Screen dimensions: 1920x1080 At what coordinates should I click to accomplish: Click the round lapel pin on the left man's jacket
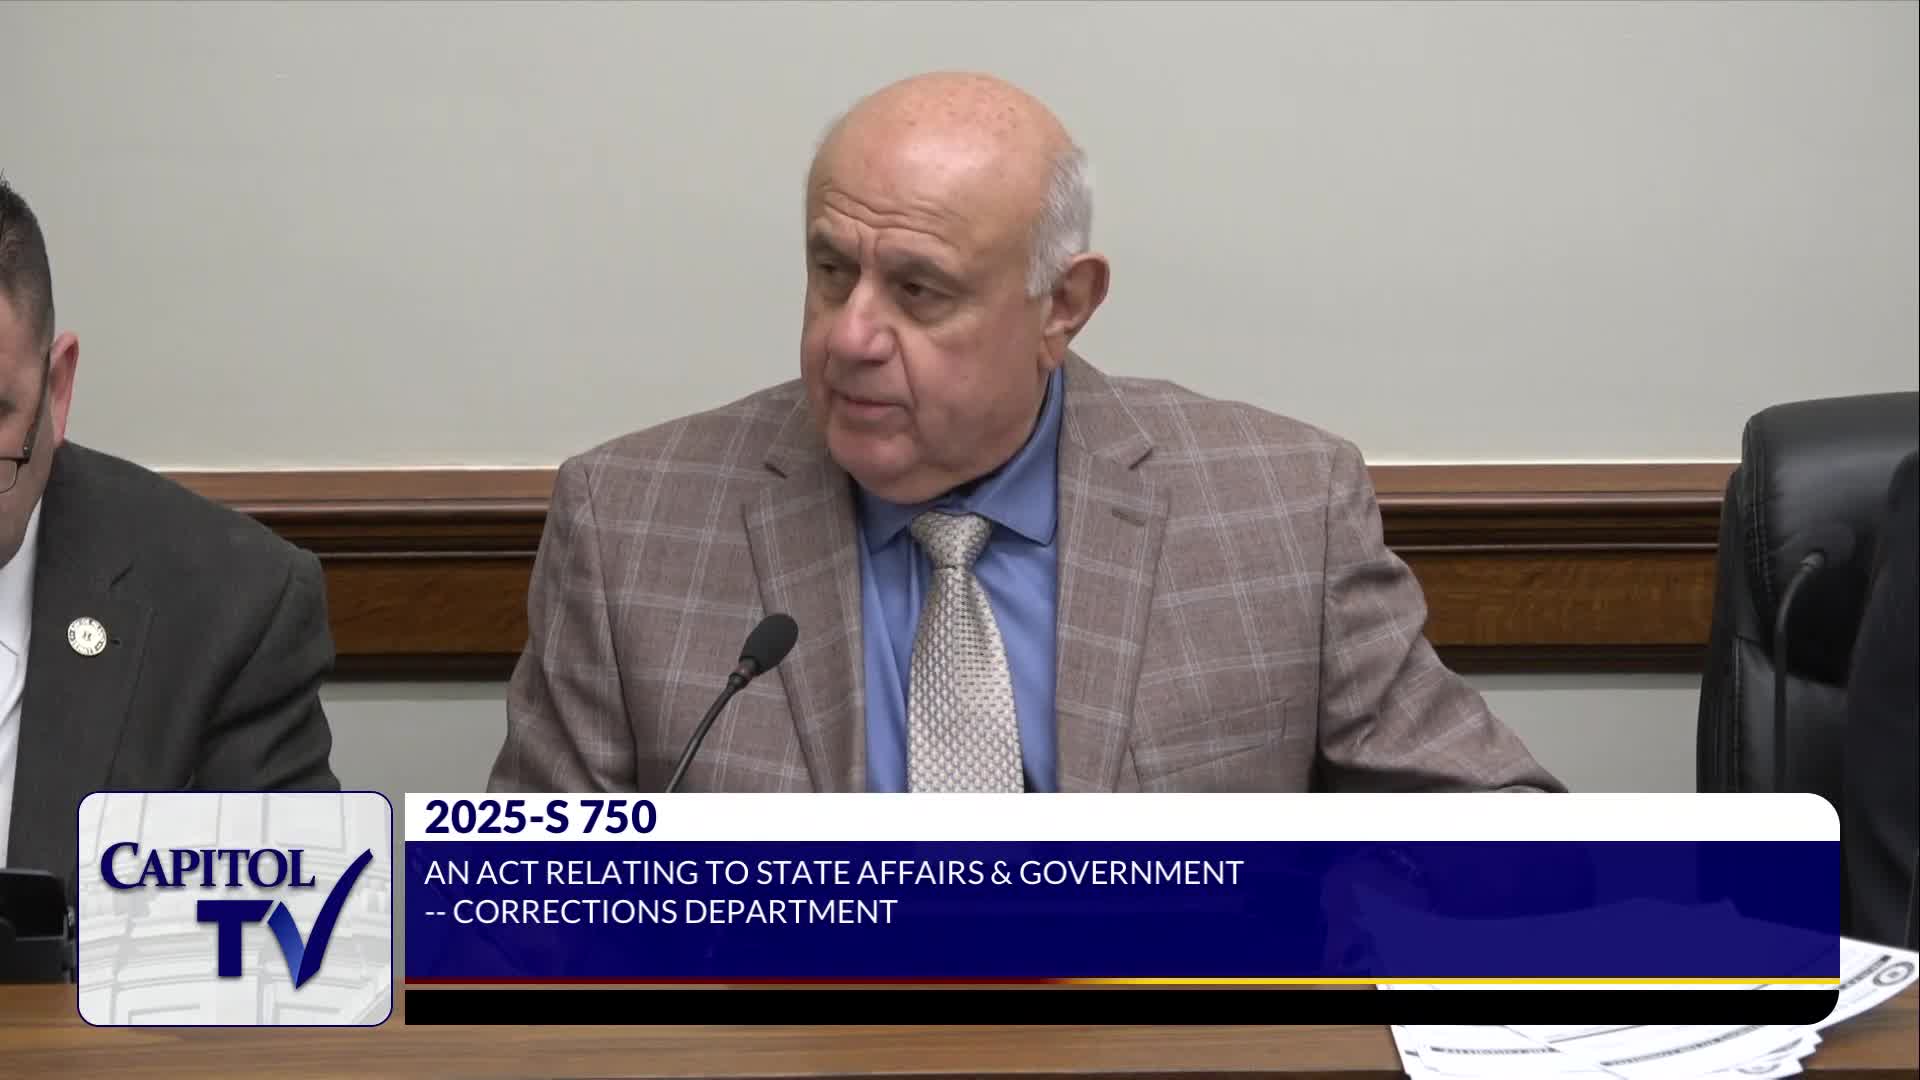[x=87, y=637]
